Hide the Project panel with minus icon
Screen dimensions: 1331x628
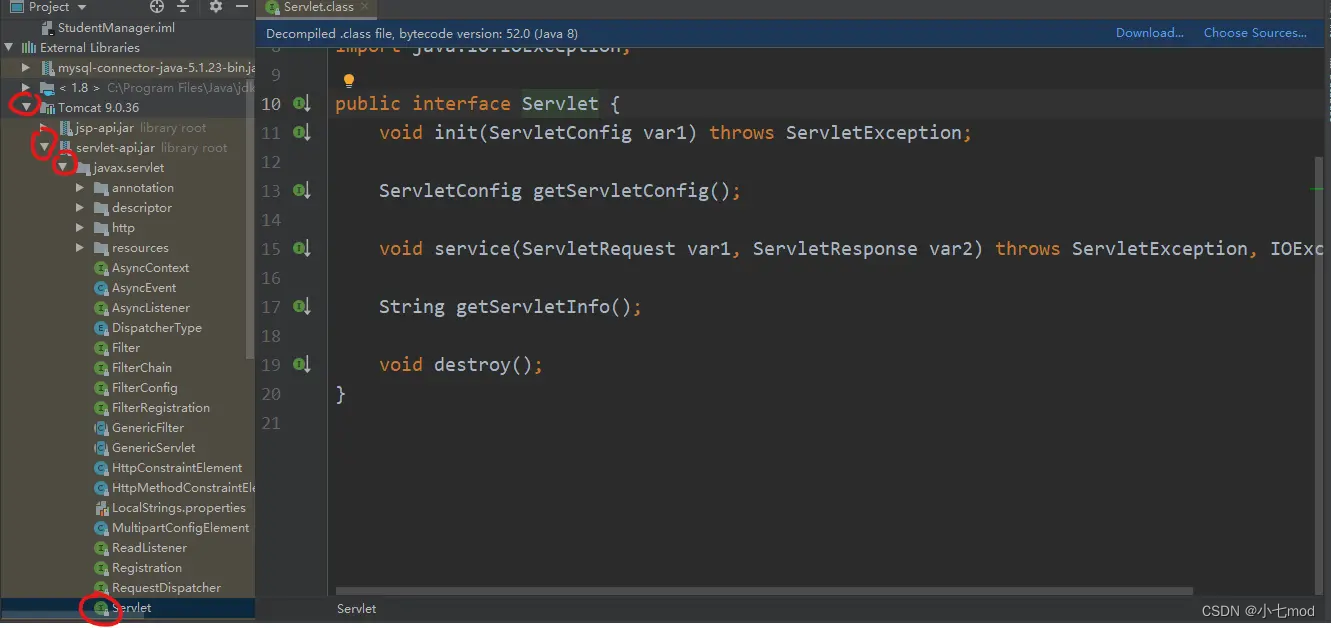(x=242, y=7)
